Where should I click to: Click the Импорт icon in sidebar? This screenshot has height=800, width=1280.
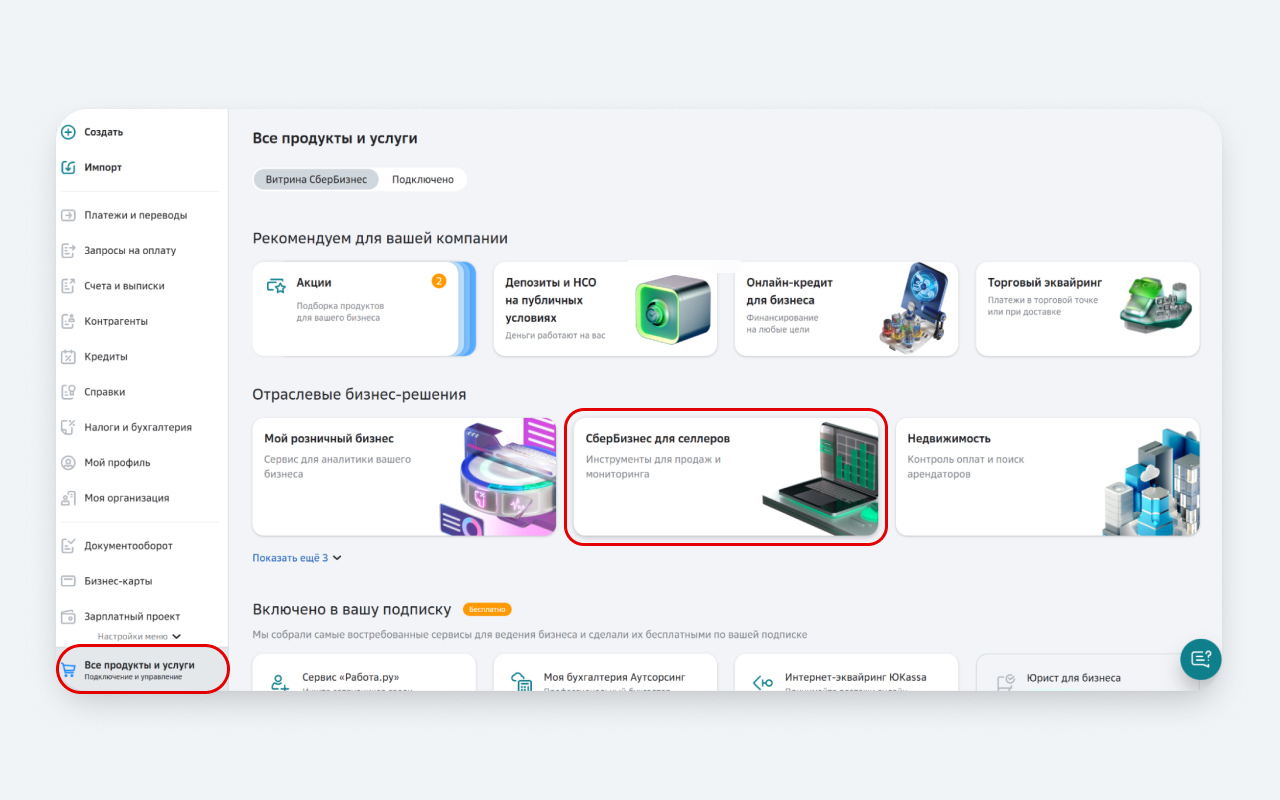68,167
